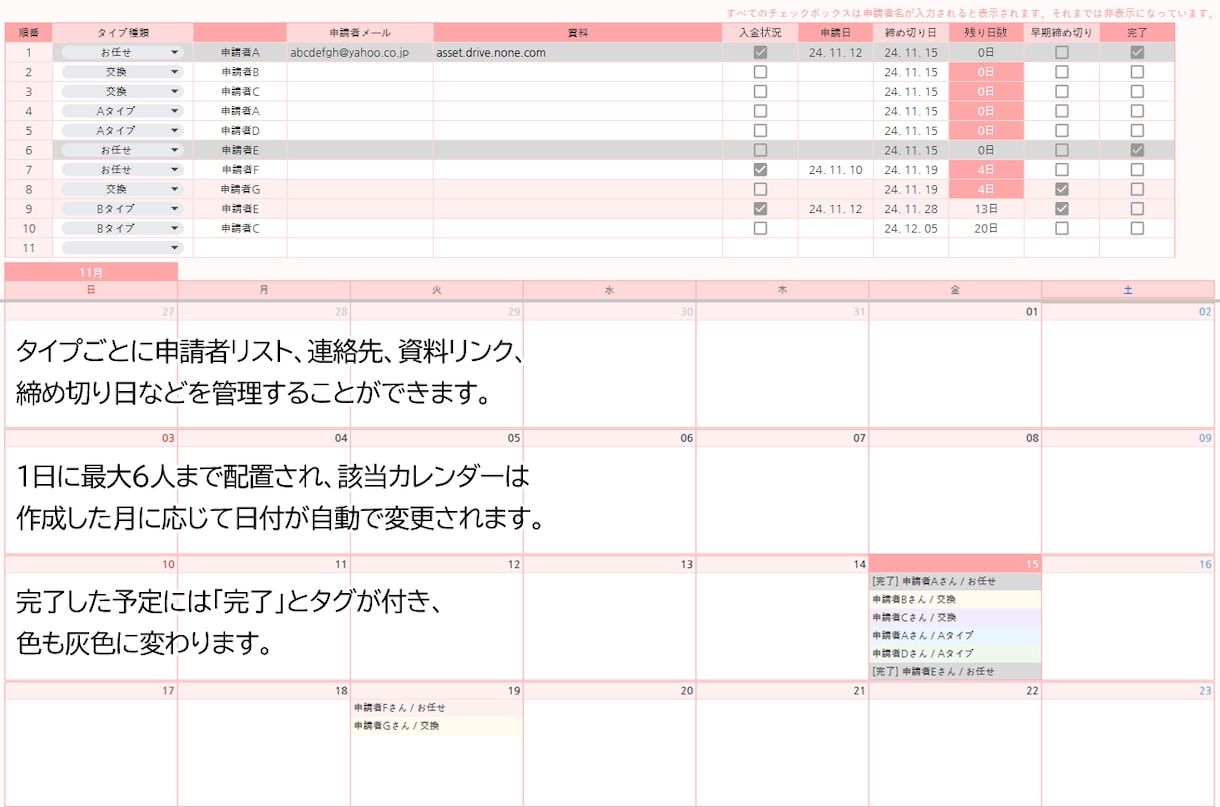Select applicant name cell 申請者F
This screenshot has height=807, width=1220.
coord(240,169)
